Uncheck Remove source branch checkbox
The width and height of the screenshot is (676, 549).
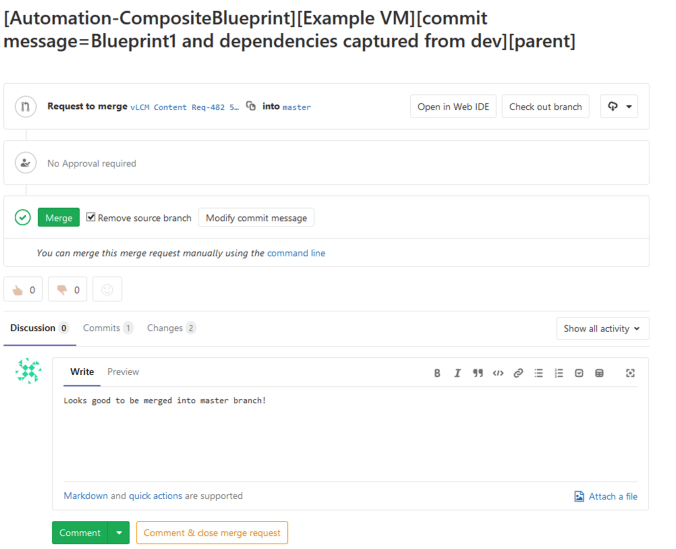tap(91, 217)
